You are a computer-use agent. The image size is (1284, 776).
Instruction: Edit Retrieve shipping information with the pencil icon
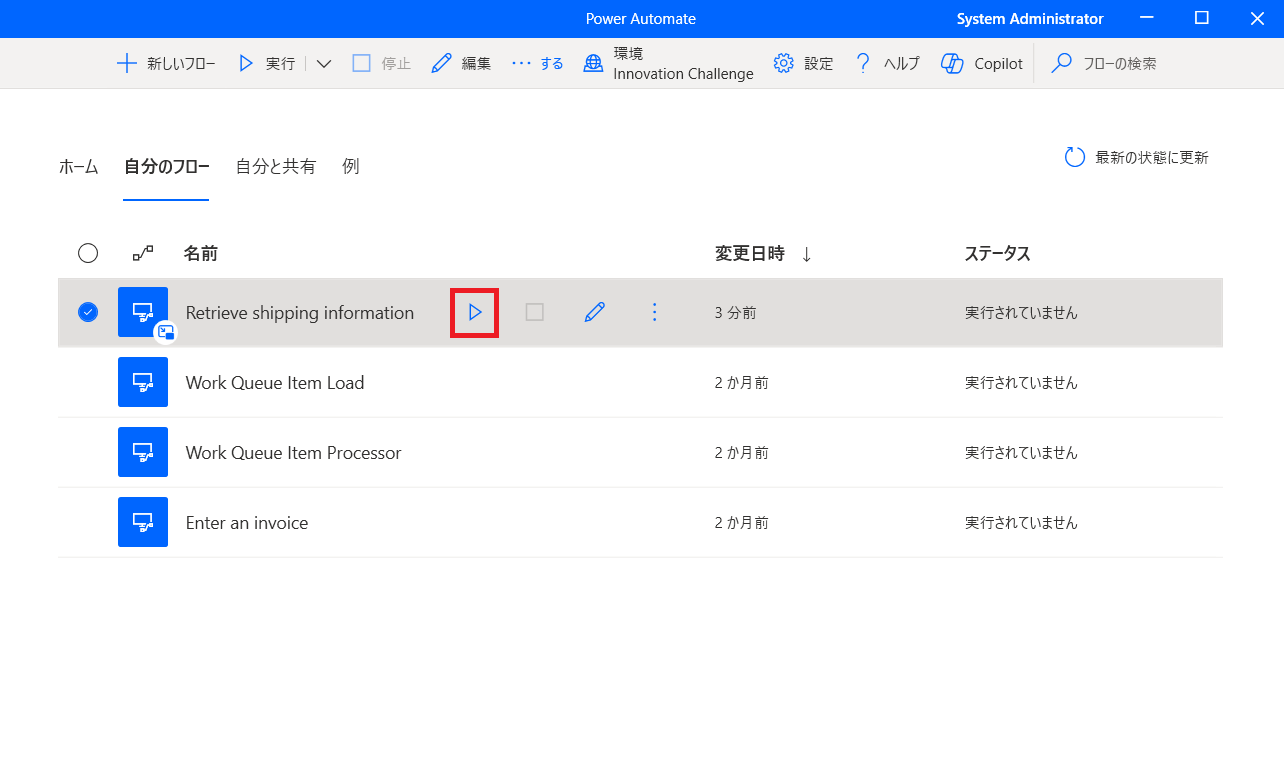click(x=595, y=312)
